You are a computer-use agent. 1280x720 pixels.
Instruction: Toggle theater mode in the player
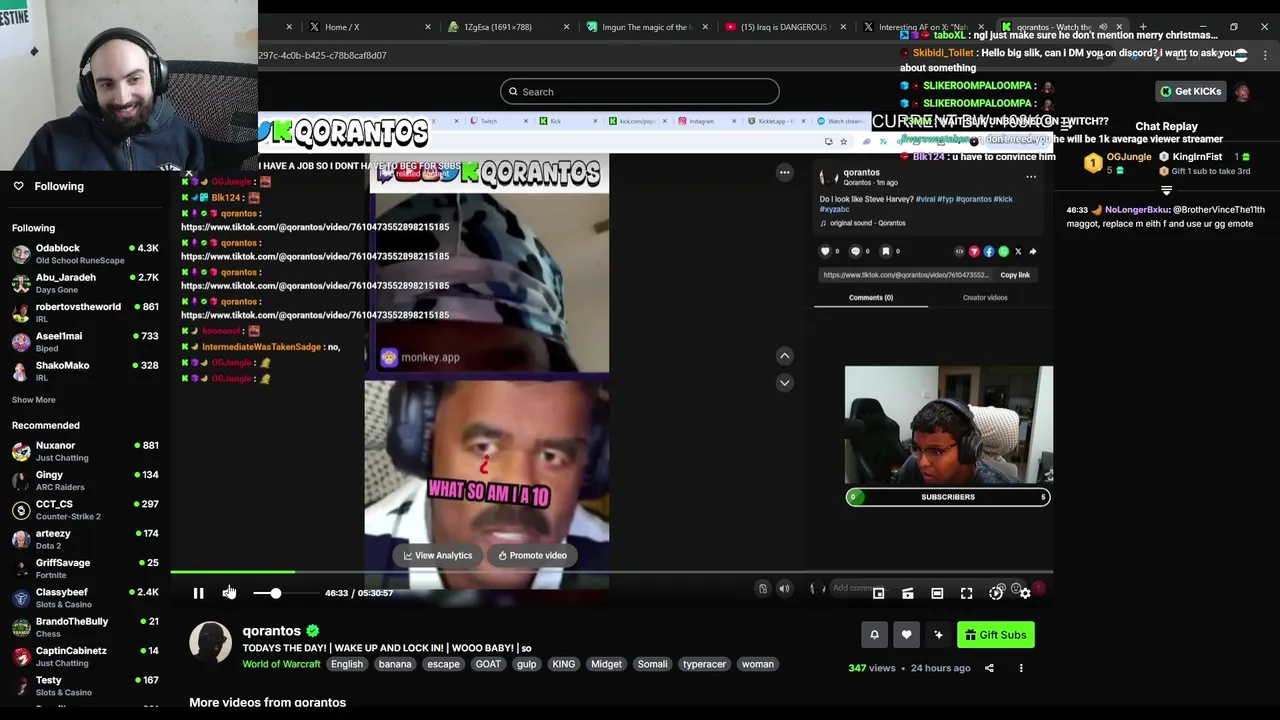click(x=937, y=593)
